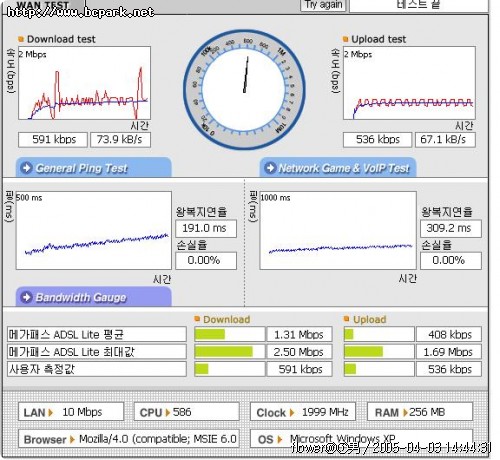Click the green 2.50 Mbps download bar
The image size is (500, 460).
coord(224,352)
